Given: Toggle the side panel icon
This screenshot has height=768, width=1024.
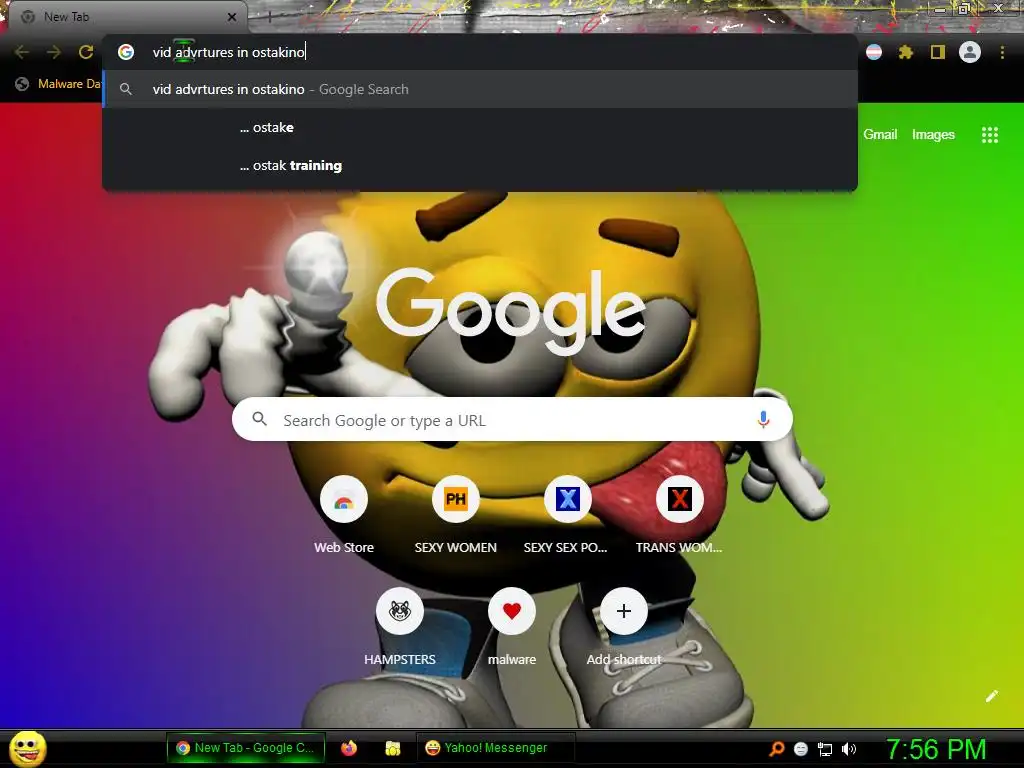Looking at the screenshot, I should [x=938, y=52].
